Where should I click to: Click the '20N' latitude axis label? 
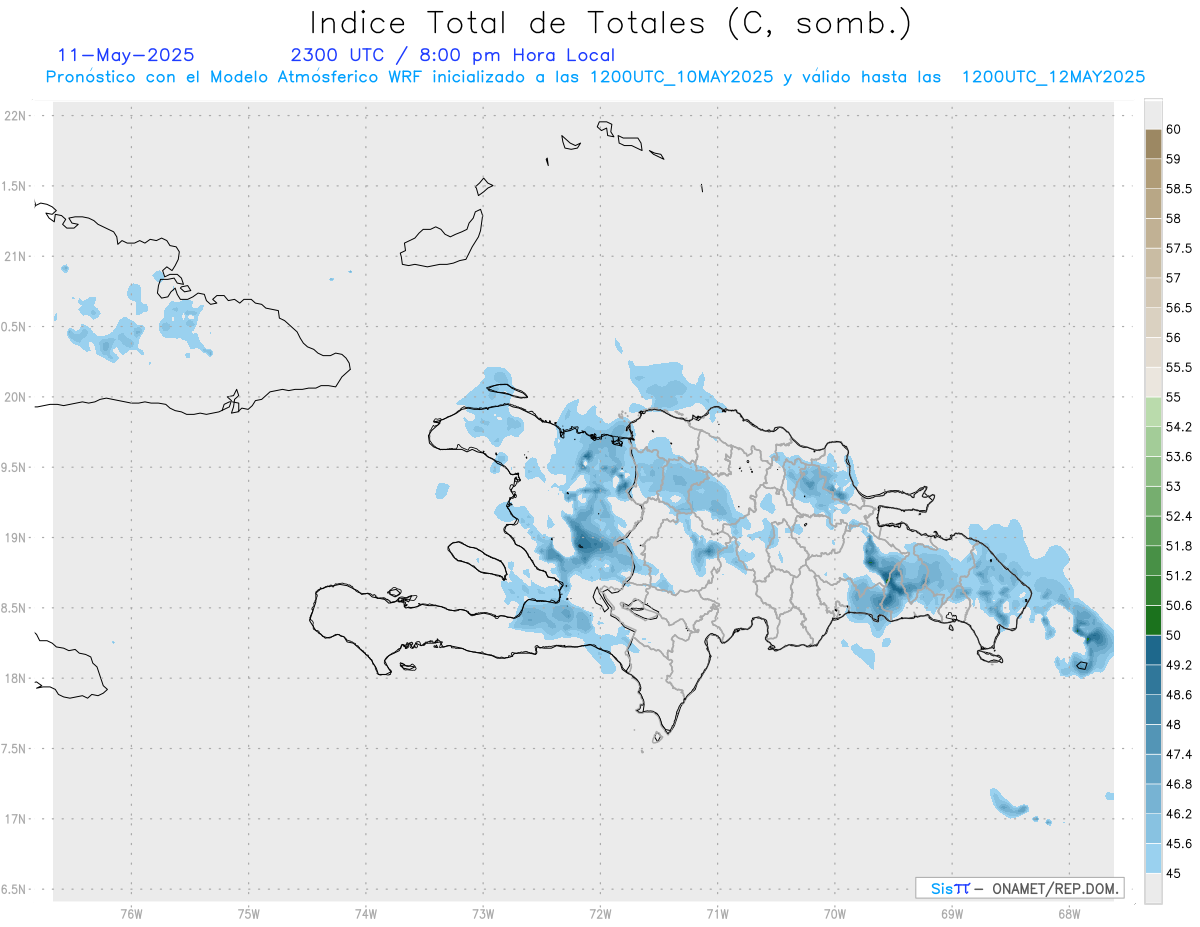tap(15, 397)
